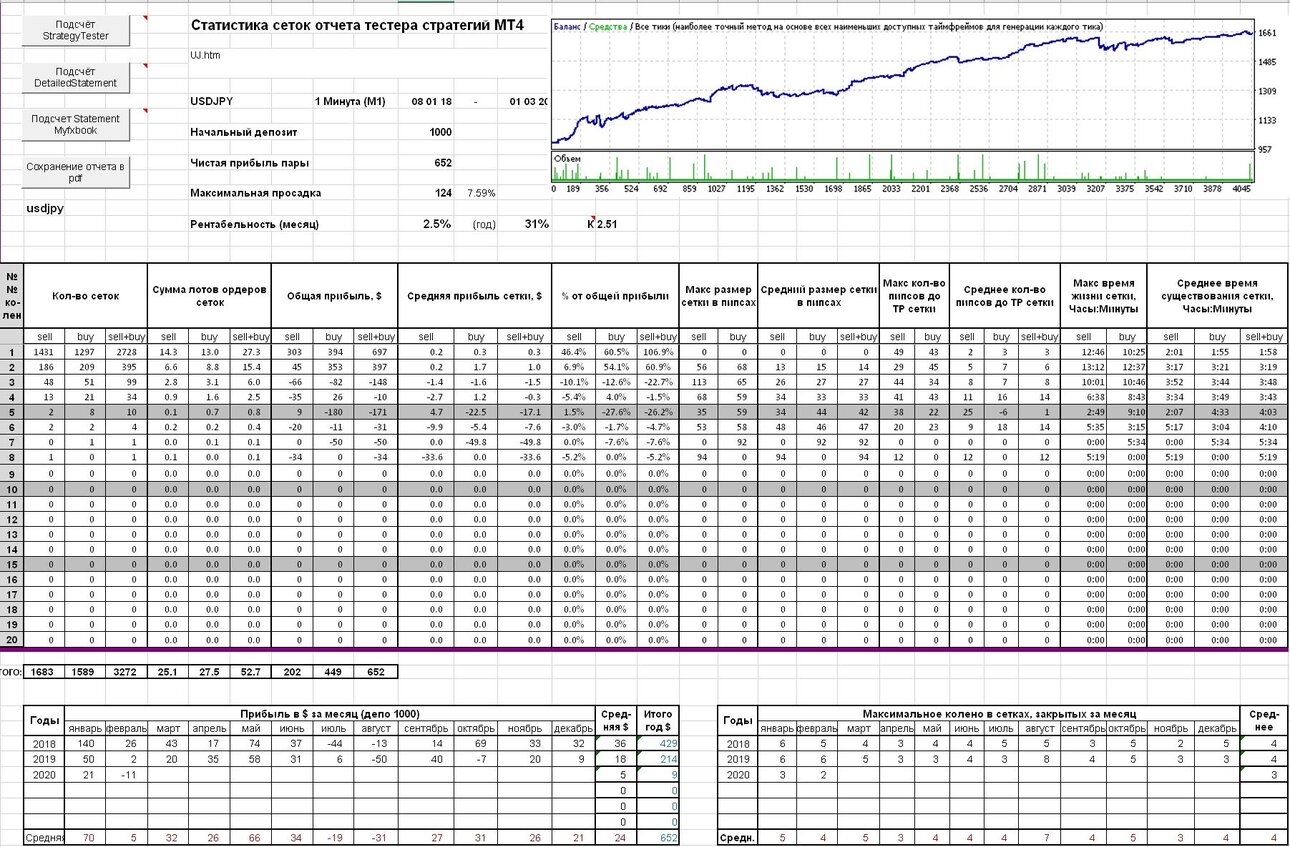The image size is (1290, 847).
Task: Run the Подсчёт DetailedStatement button
Action: pyautogui.click(x=78, y=77)
